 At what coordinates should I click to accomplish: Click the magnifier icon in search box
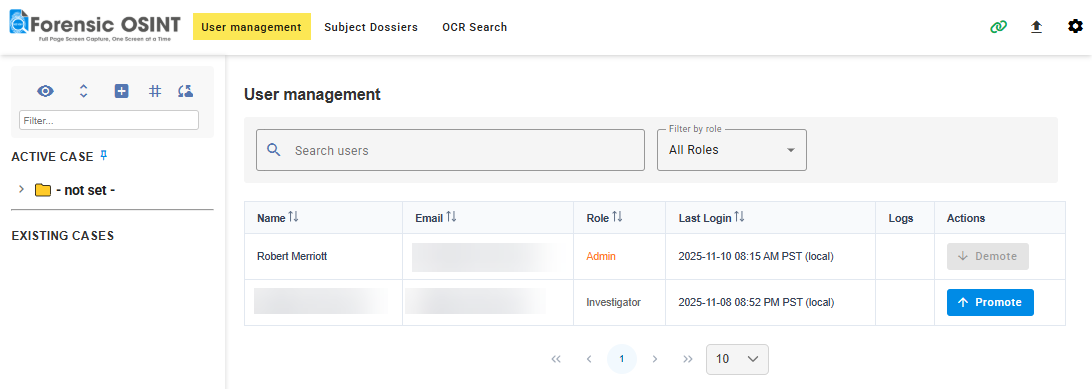tap(274, 150)
